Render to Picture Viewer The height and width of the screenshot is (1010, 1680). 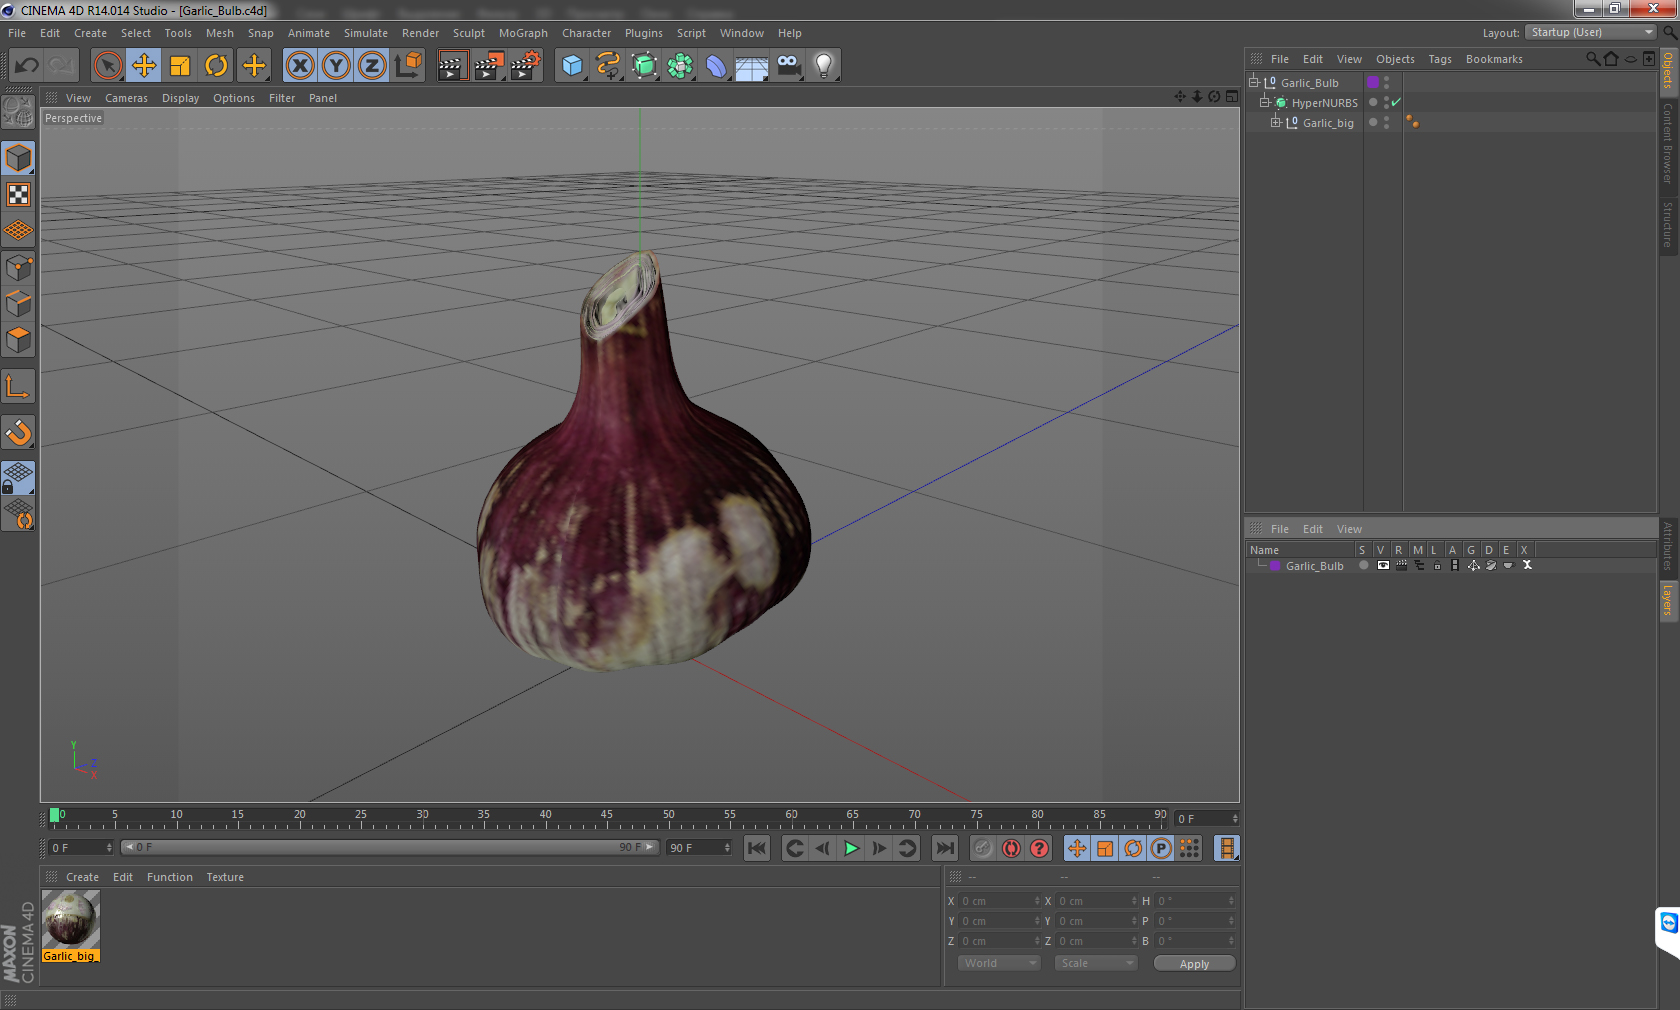(489, 66)
